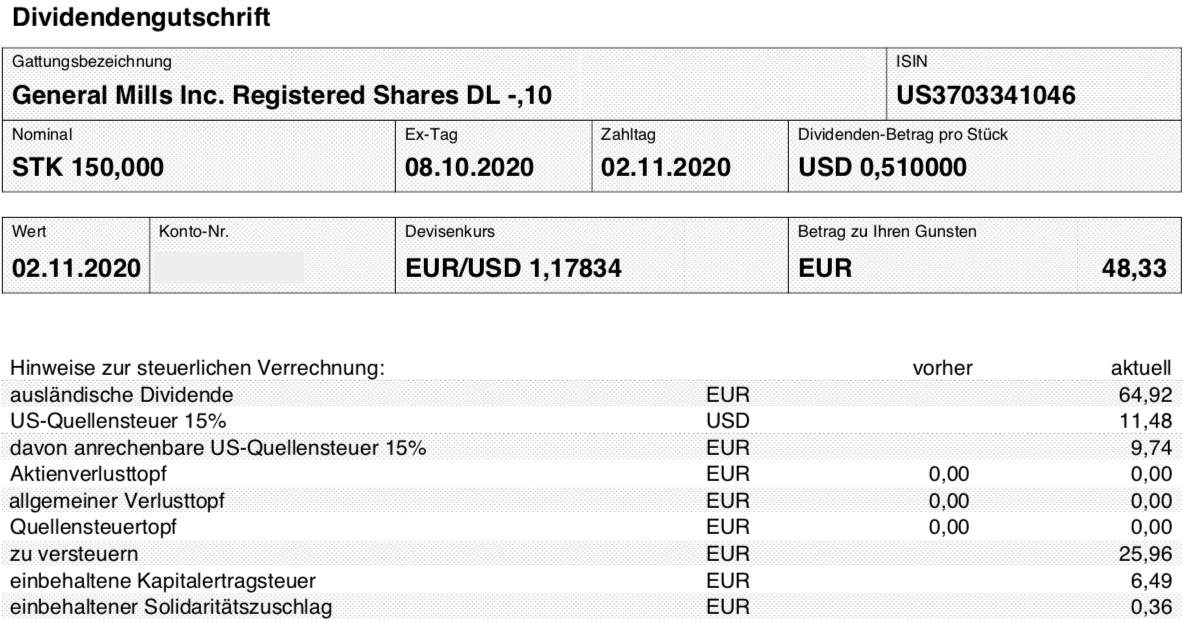Select the allgemeiner Verlusttopf row label
Viewport: 1187px width, 622px height.
coord(117,501)
